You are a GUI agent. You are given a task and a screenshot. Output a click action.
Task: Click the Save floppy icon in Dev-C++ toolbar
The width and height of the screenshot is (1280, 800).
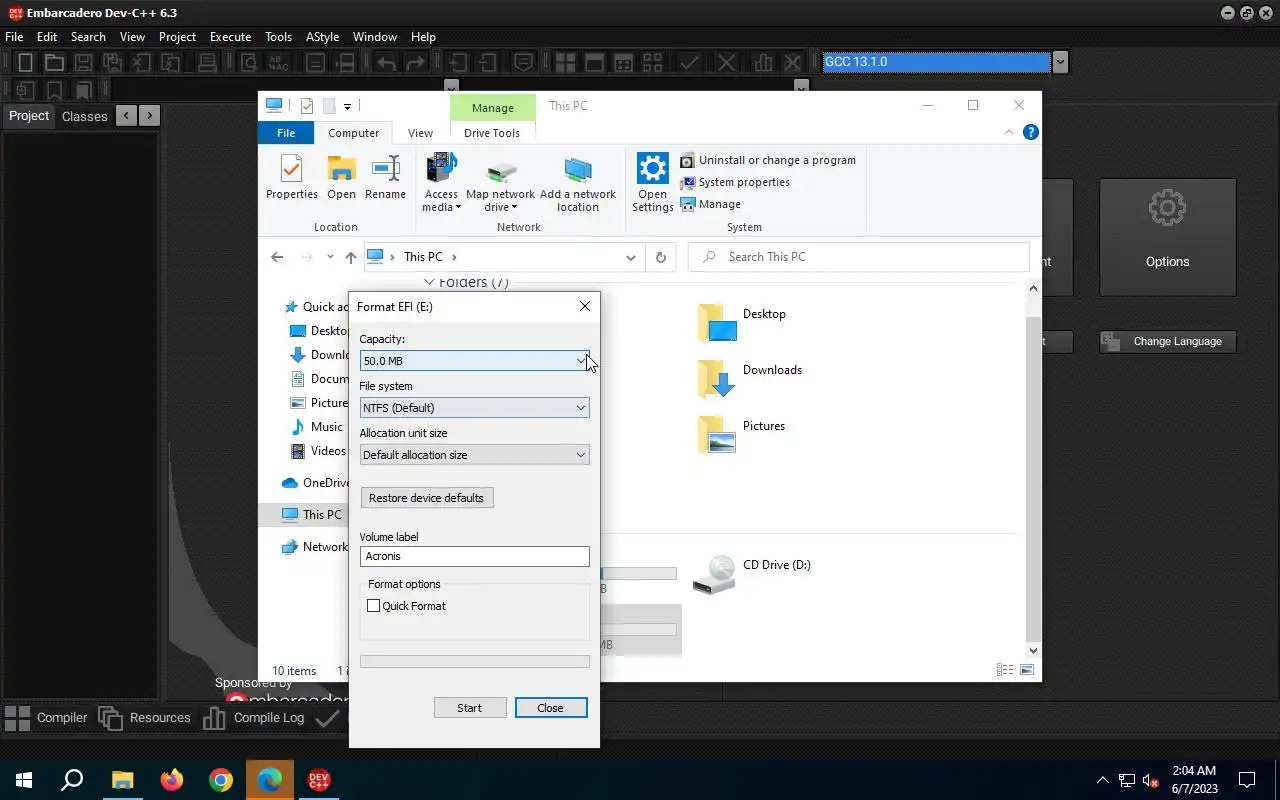[x=84, y=62]
